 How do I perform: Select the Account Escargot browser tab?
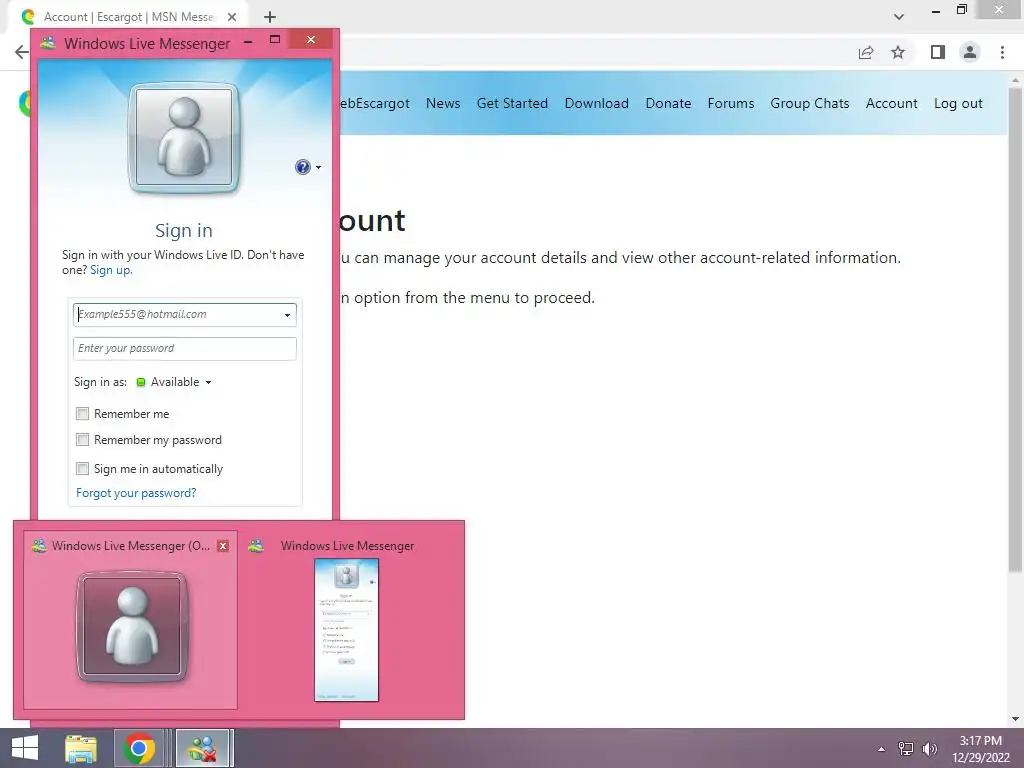click(129, 17)
